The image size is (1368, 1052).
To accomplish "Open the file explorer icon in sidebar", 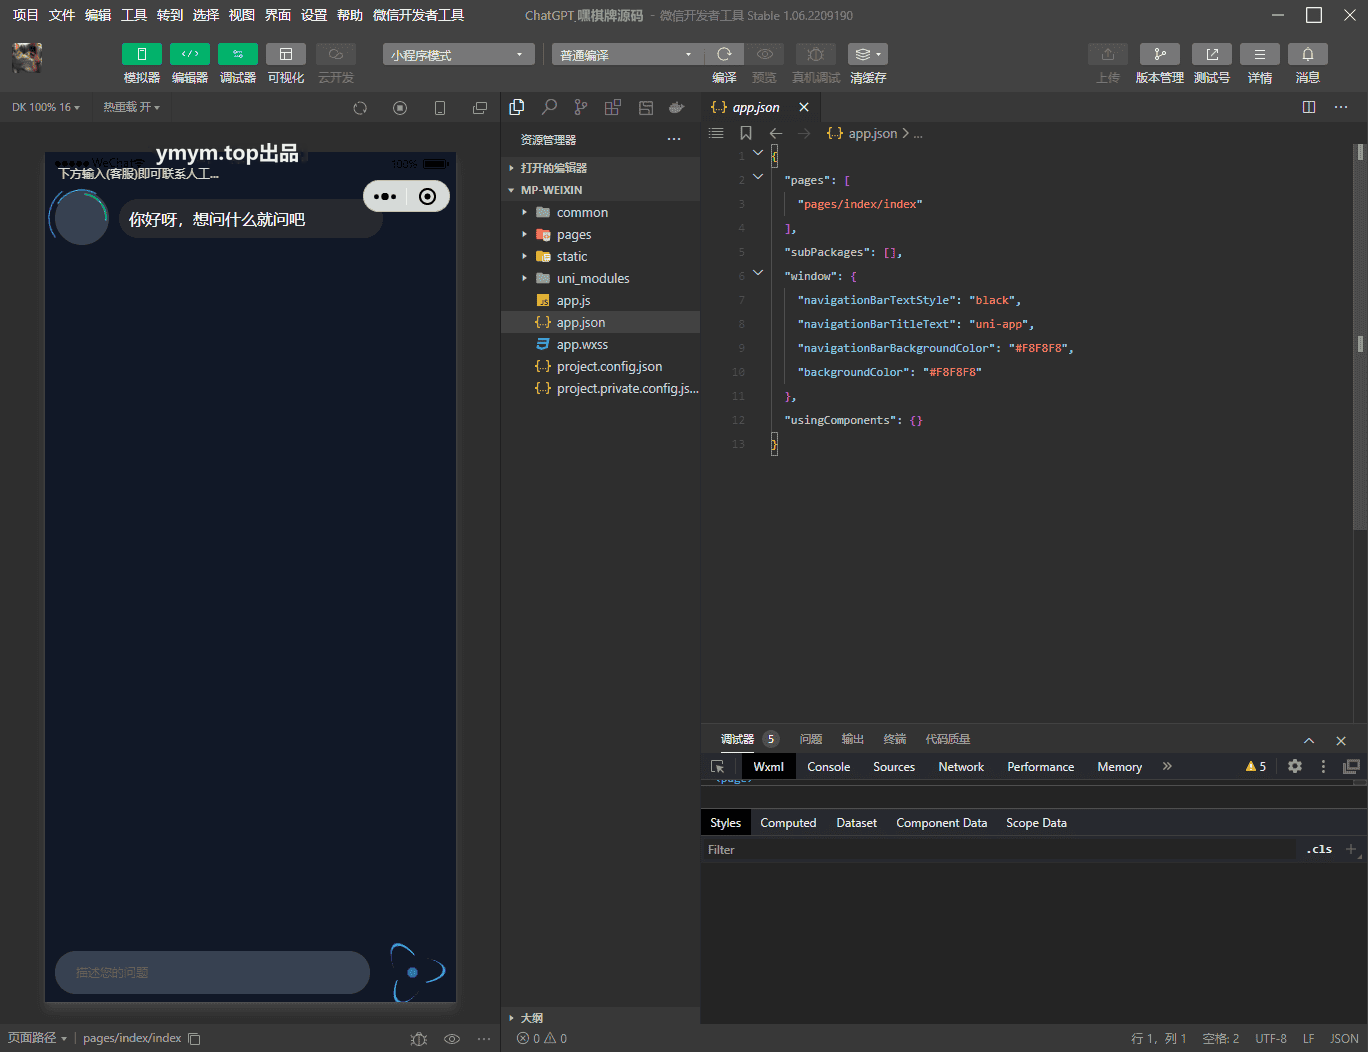I will (x=517, y=107).
